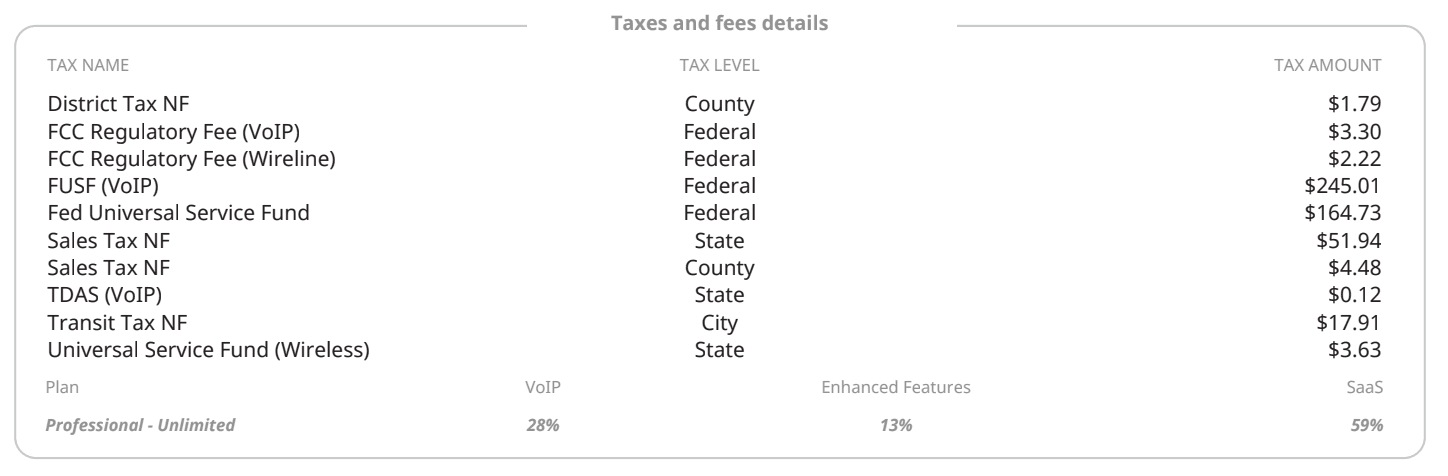Click the Taxes and fees details heading
Viewport: 1448px width, 476px height.
pos(719,23)
